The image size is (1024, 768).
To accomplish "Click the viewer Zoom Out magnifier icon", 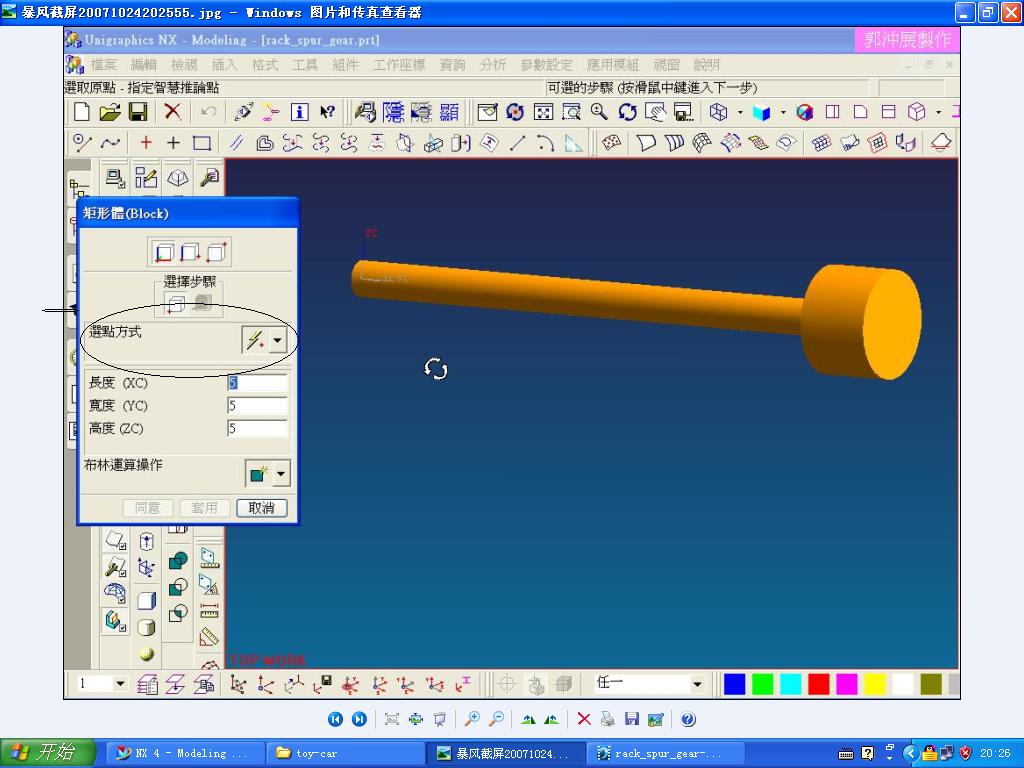I will click(x=496, y=719).
